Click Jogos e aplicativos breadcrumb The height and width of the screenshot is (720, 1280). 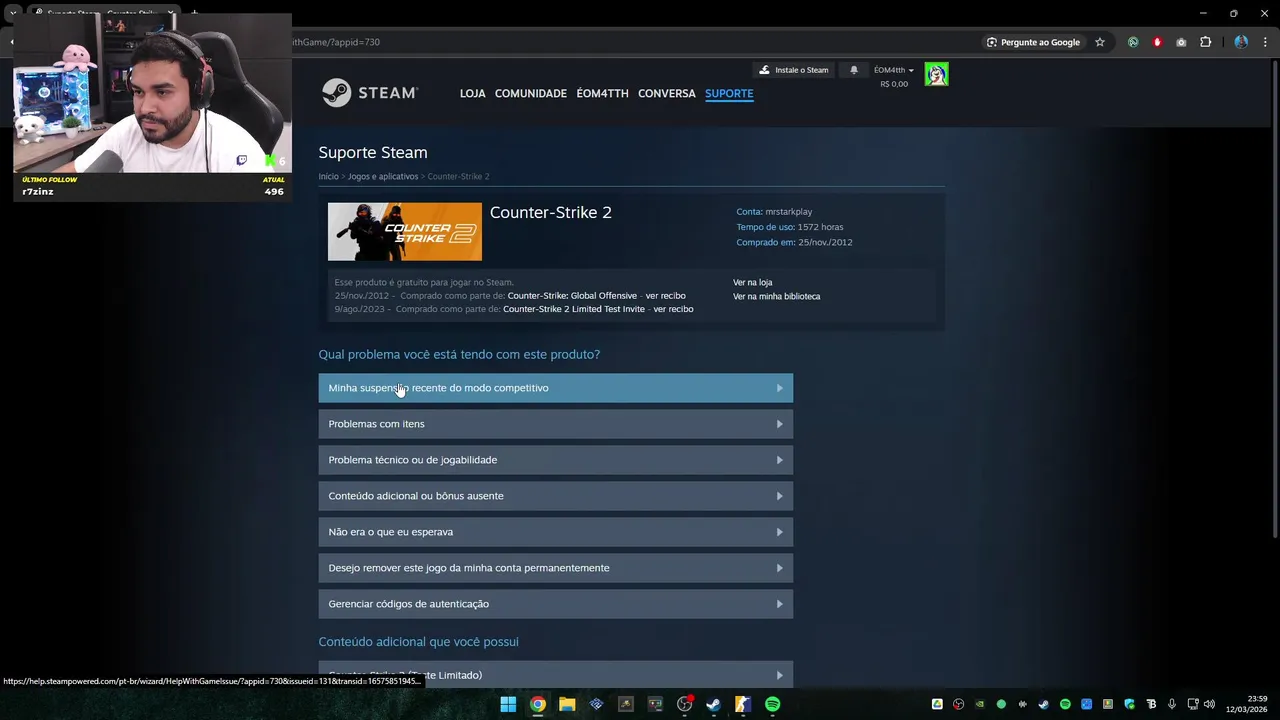pyautogui.click(x=383, y=176)
